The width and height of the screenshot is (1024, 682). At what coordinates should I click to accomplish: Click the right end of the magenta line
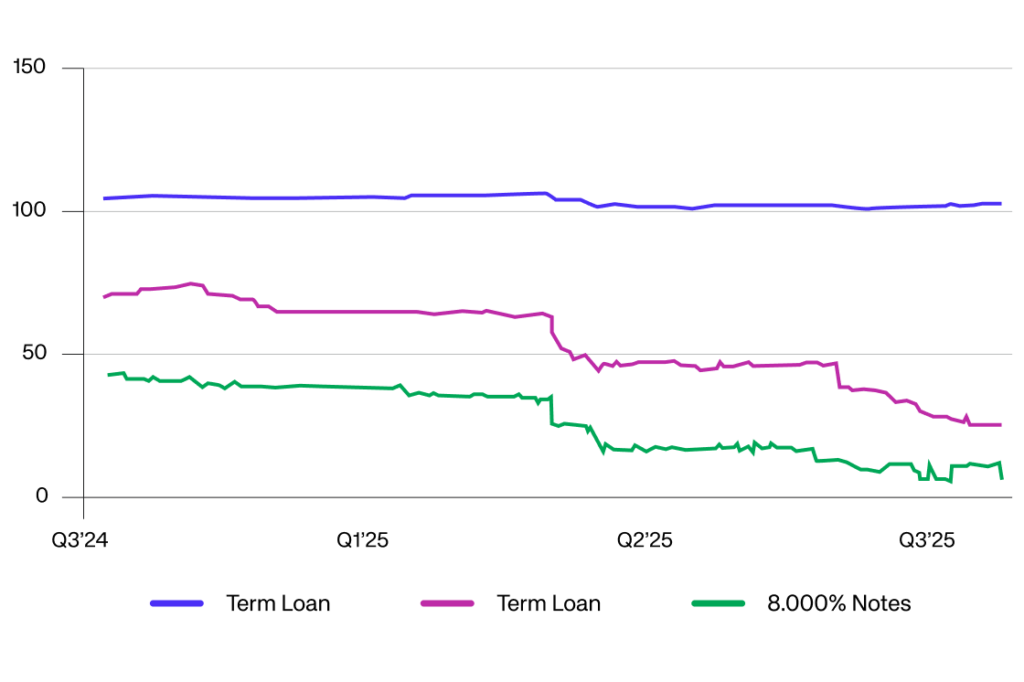tap(999, 425)
